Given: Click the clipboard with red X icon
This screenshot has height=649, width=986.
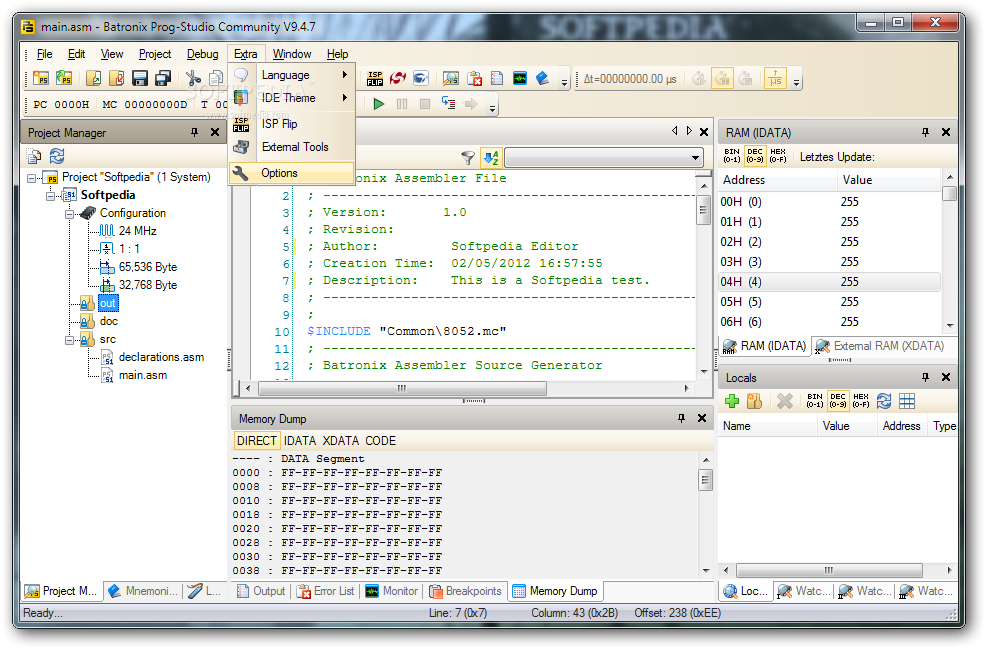Looking at the screenshot, I should tap(474, 79).
